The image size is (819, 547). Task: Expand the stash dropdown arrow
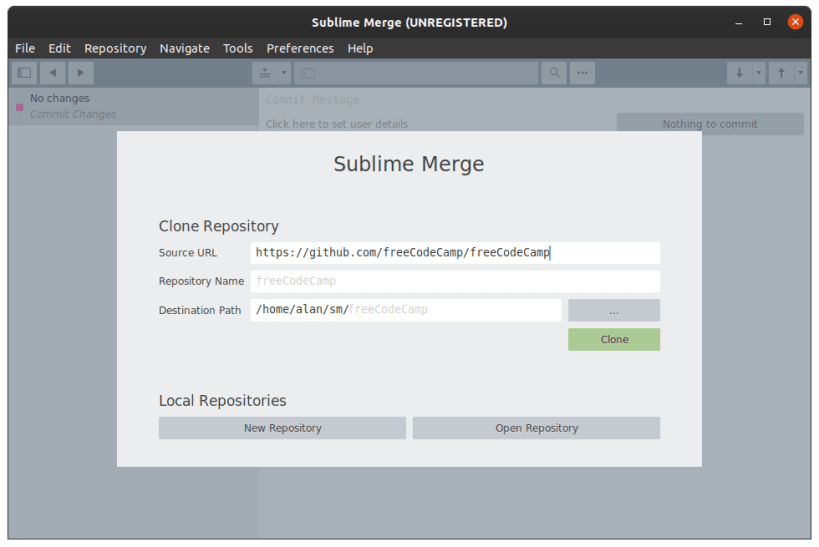284,73
